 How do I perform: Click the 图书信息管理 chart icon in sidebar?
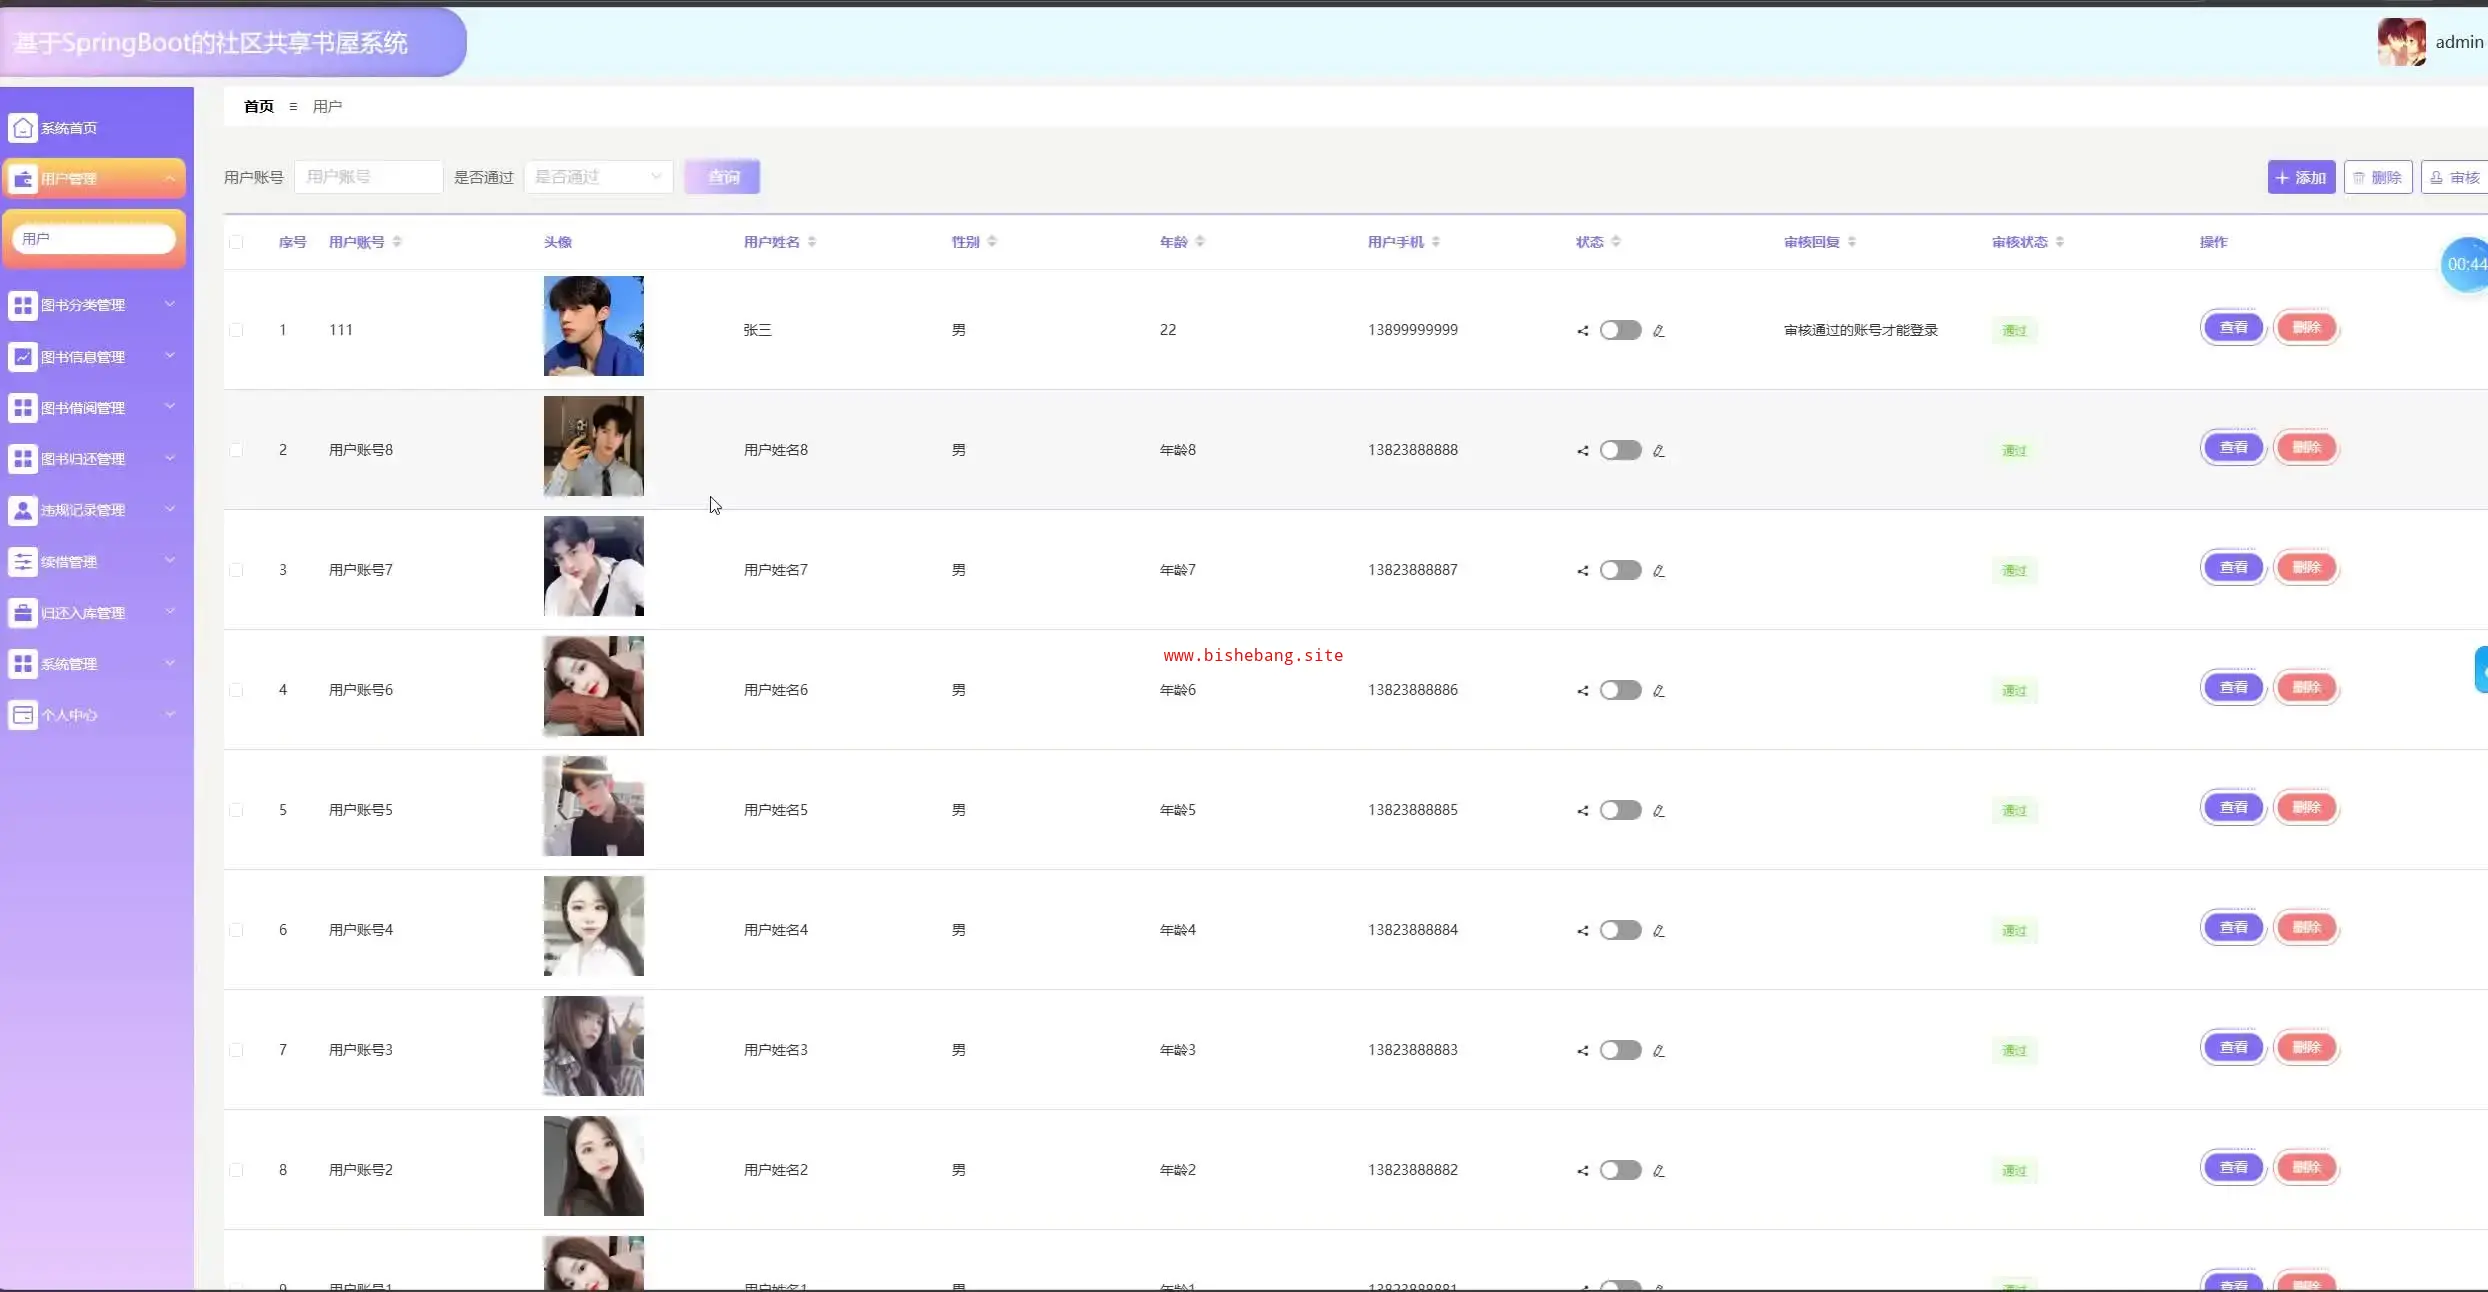point(23,357)
